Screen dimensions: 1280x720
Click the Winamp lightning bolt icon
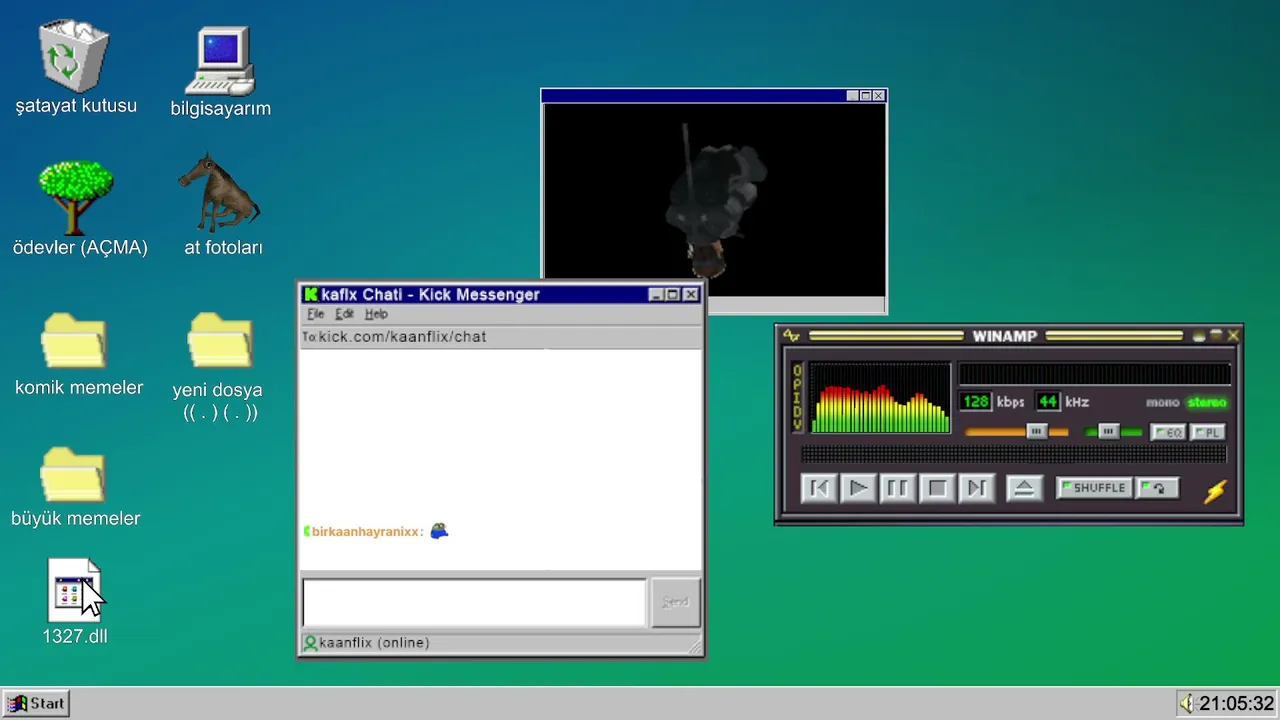[1215, 491]
